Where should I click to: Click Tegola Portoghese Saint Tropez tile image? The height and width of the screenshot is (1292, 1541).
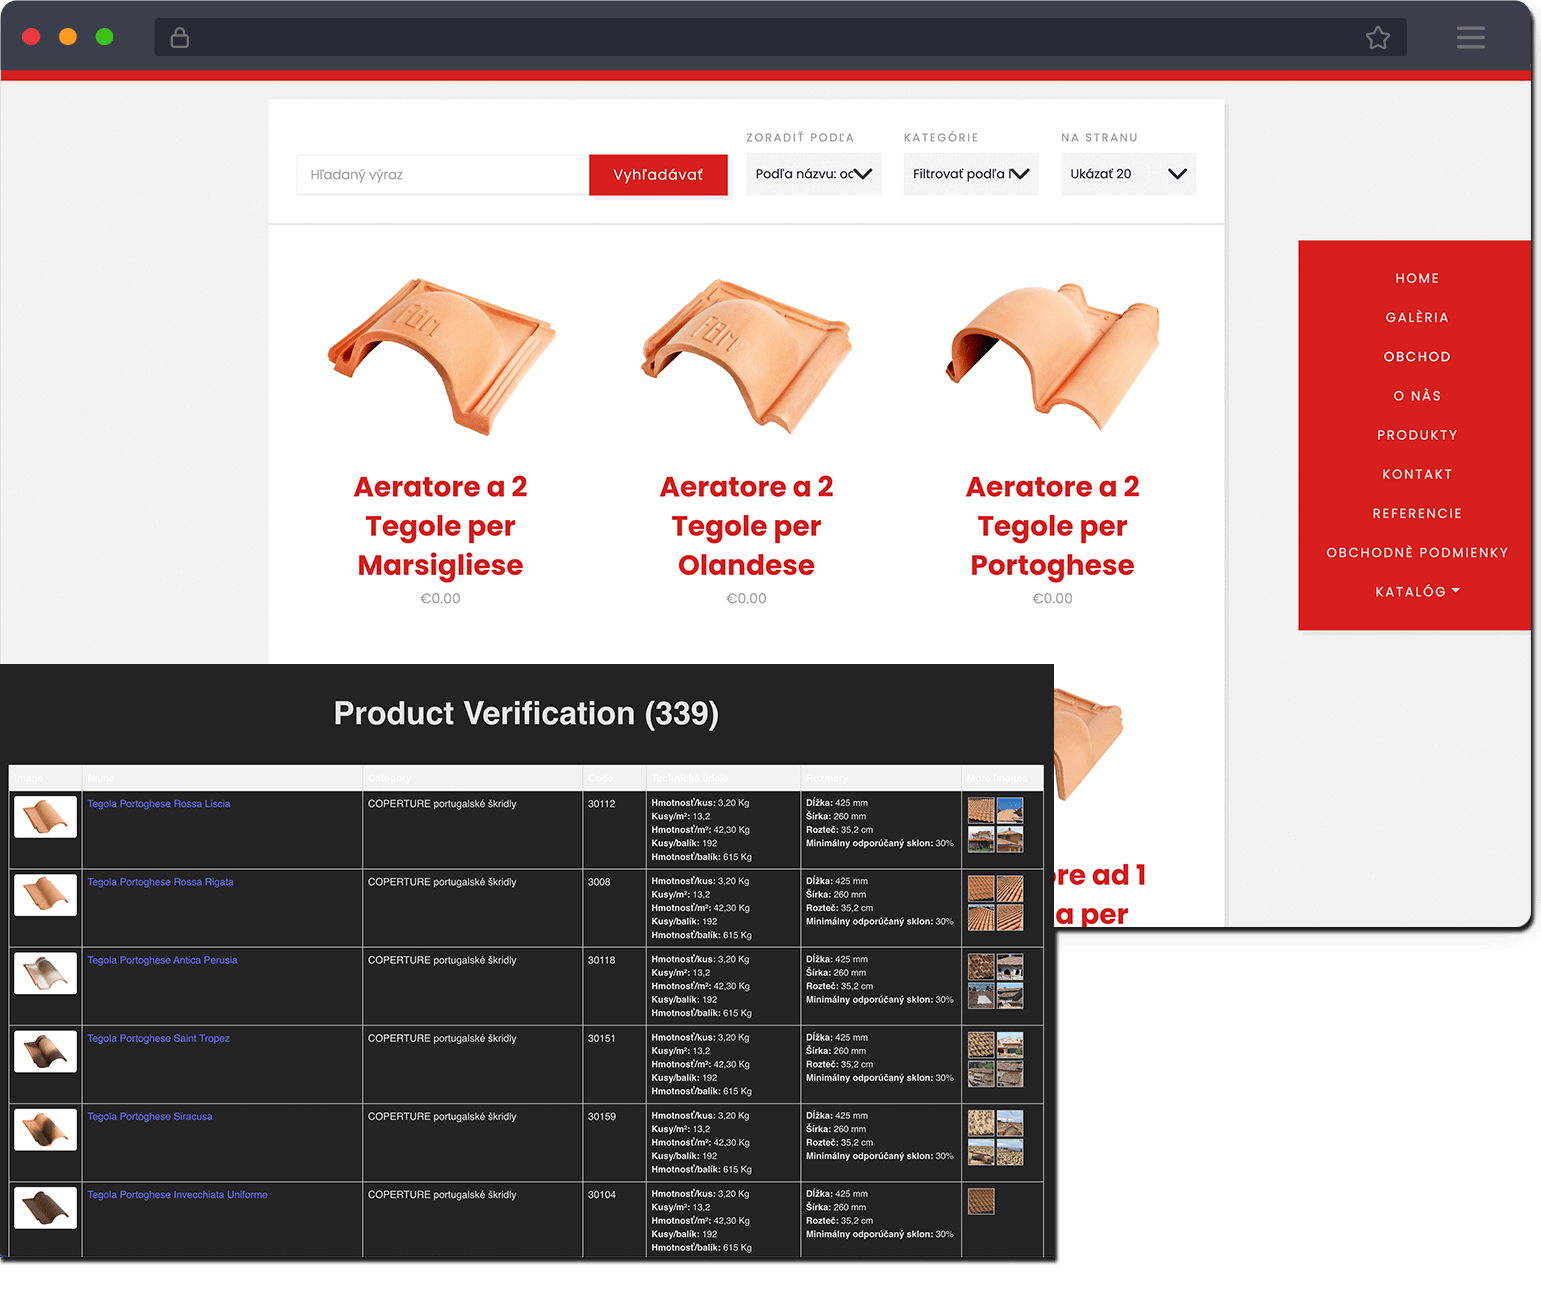(45, 1051)
